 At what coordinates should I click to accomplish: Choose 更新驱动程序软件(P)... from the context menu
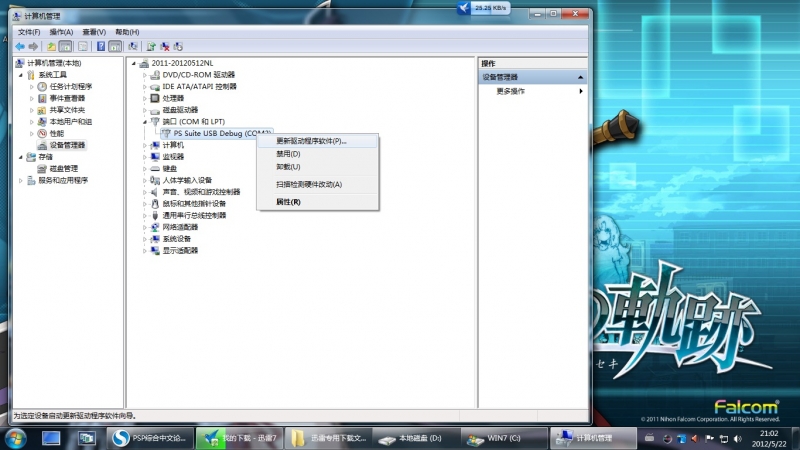(x=318, y=141)
